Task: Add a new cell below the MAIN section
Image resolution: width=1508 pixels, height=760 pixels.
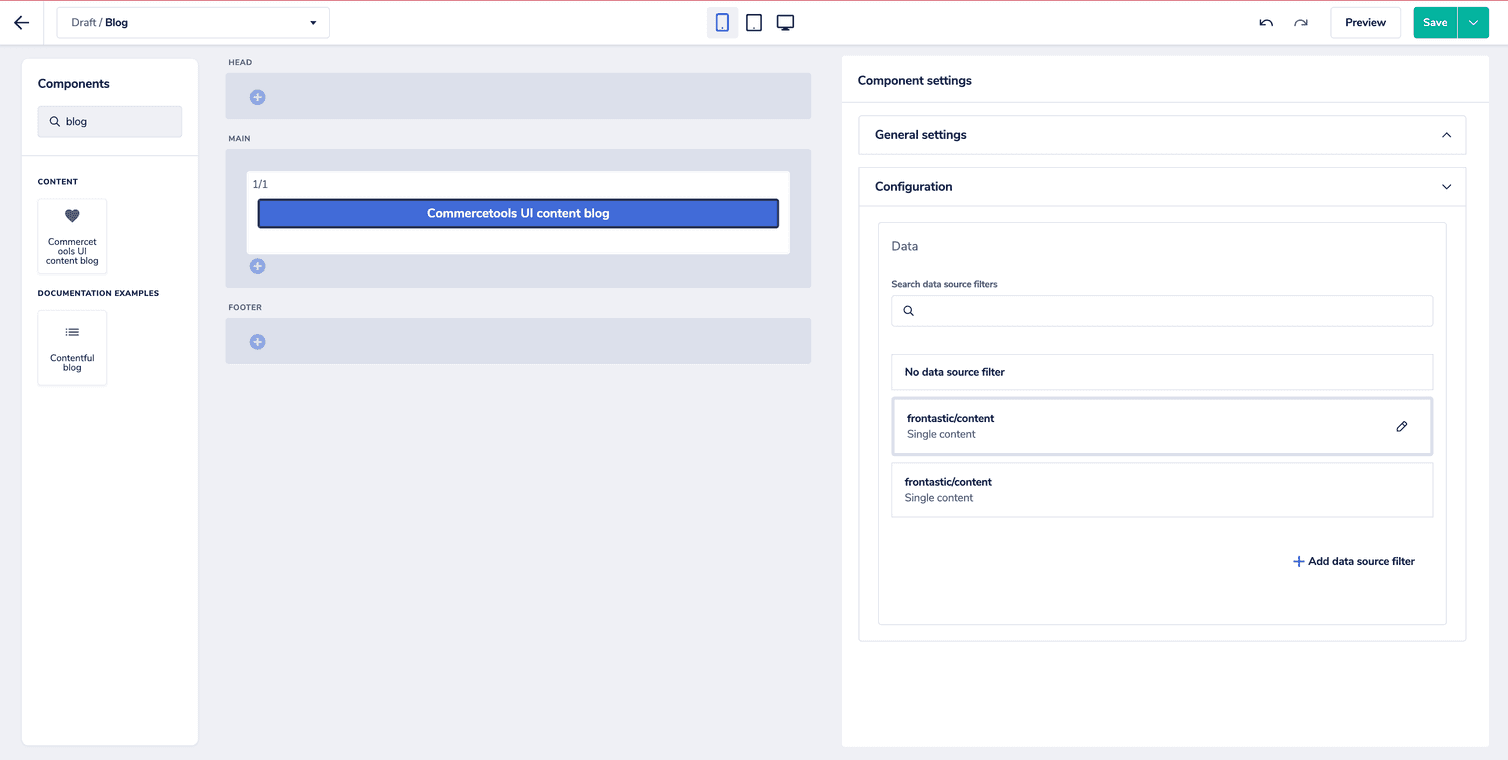Action: [x=257, y=266]
